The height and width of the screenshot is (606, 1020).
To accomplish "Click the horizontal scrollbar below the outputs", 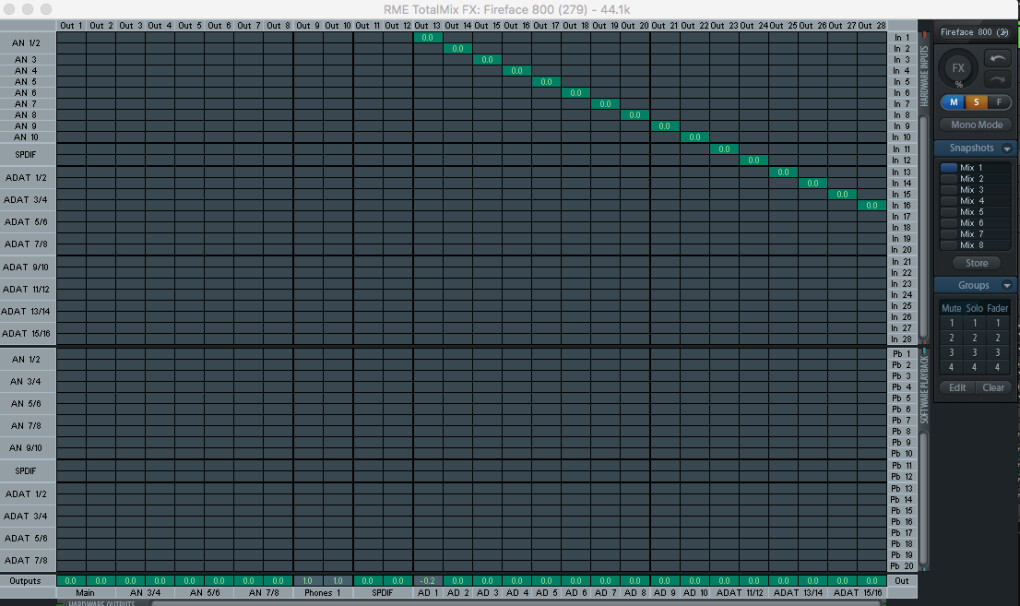I will click(x=516, y=603).
